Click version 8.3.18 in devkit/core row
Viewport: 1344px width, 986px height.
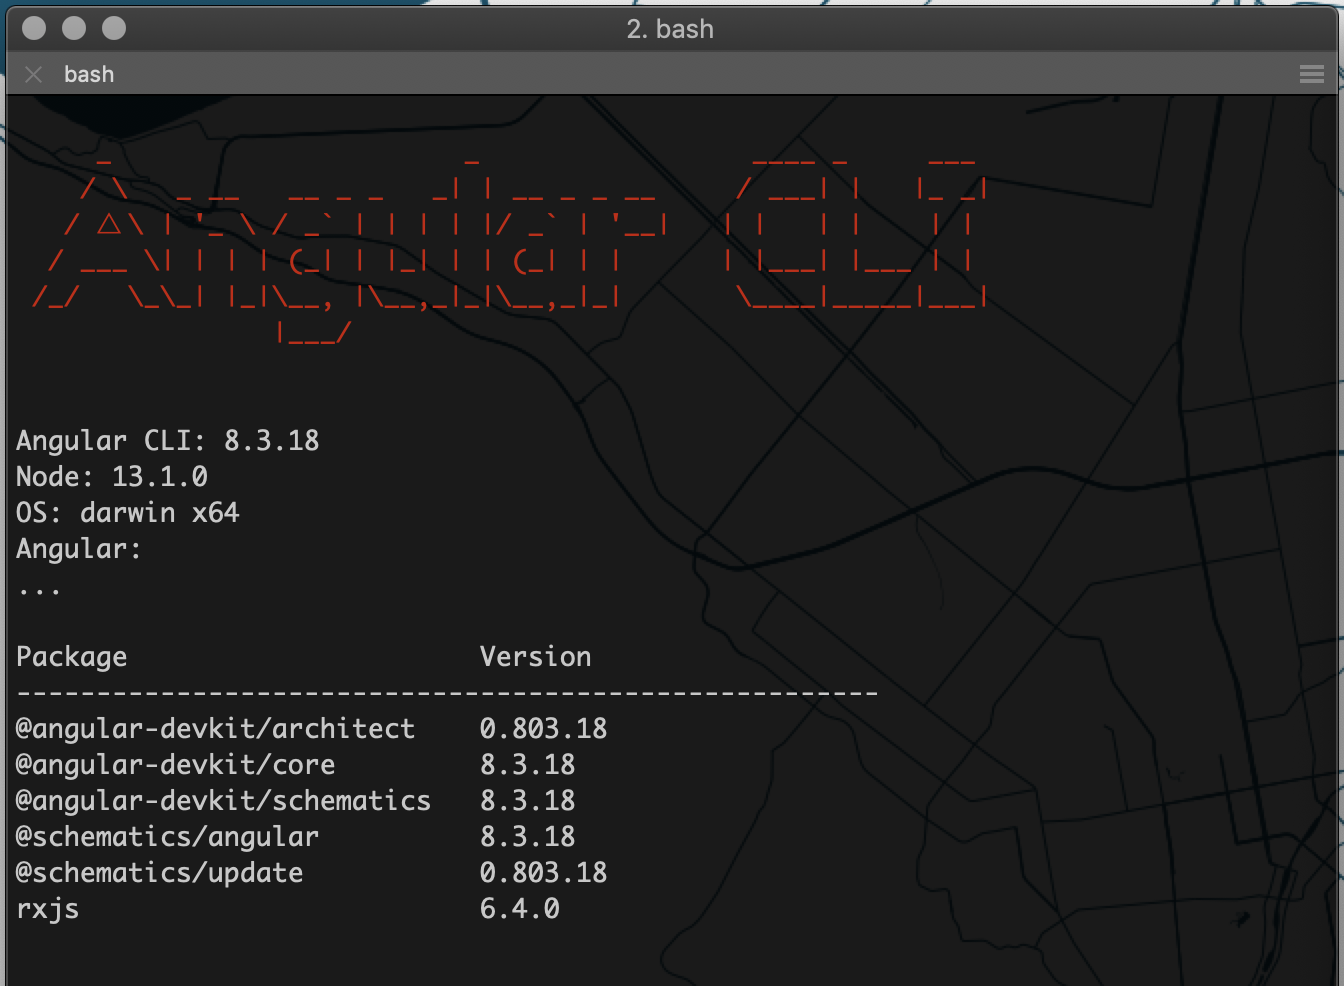(x=528, y=764)
